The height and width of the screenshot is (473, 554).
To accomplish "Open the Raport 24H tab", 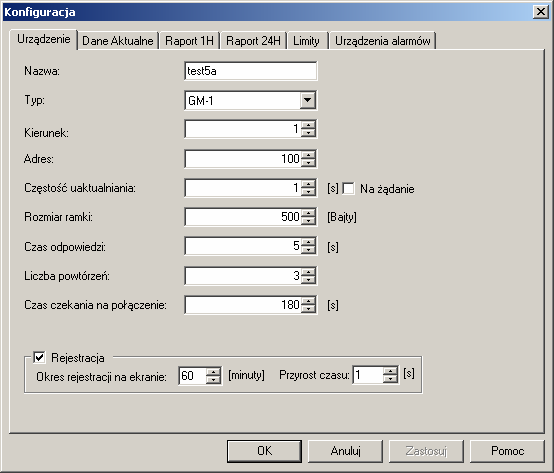I will (x=253, y=41).
